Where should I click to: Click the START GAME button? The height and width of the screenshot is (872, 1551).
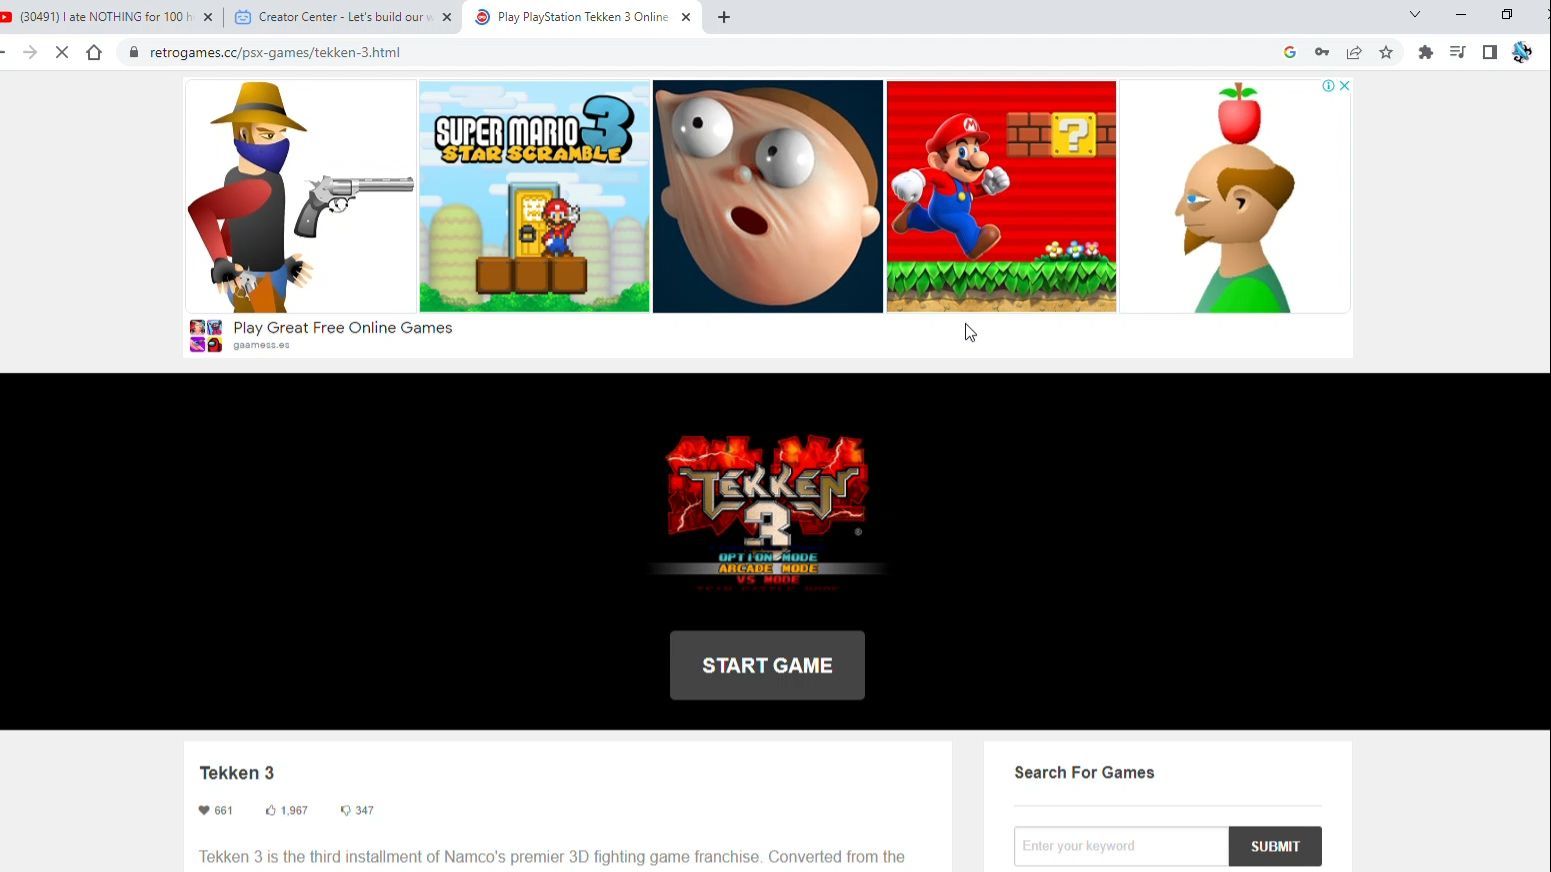pos(767,665)
